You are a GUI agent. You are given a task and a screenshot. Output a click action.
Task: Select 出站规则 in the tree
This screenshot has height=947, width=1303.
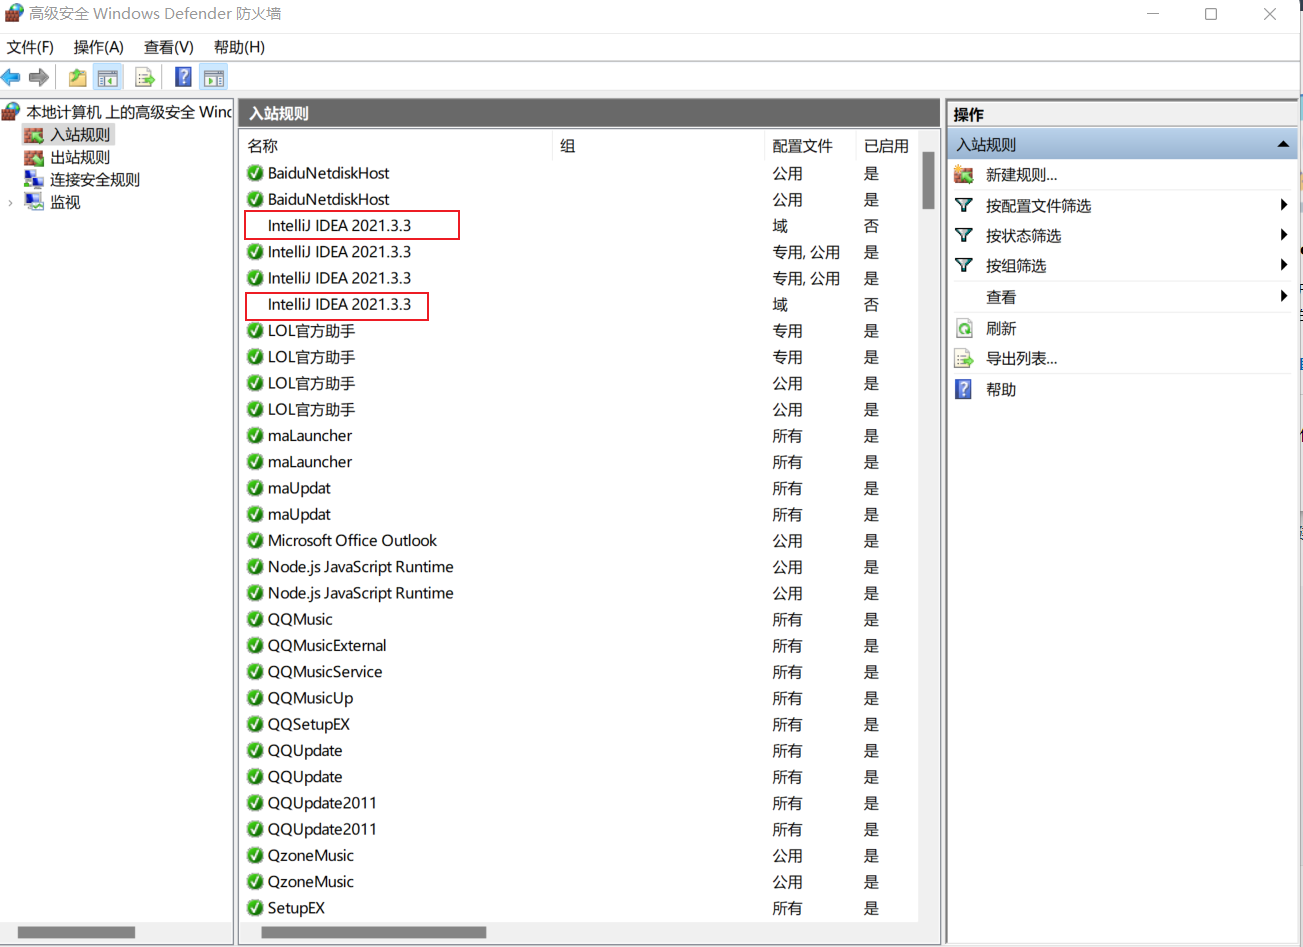(x=81, y=157)
